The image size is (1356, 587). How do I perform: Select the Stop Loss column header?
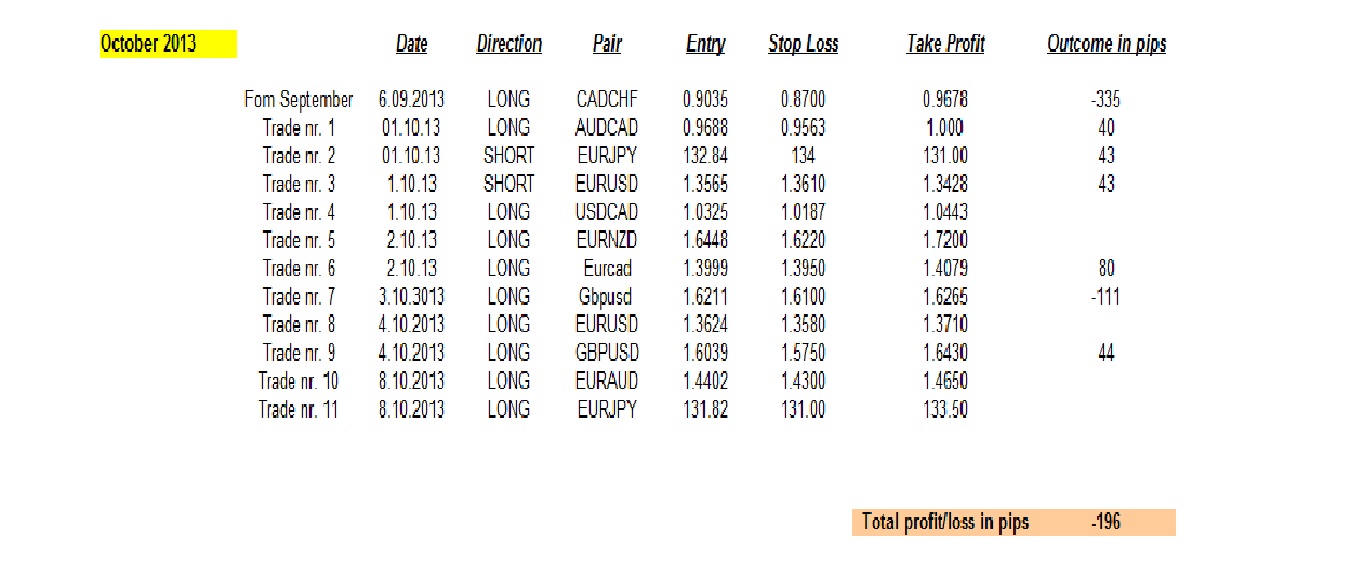coord(803,44)
